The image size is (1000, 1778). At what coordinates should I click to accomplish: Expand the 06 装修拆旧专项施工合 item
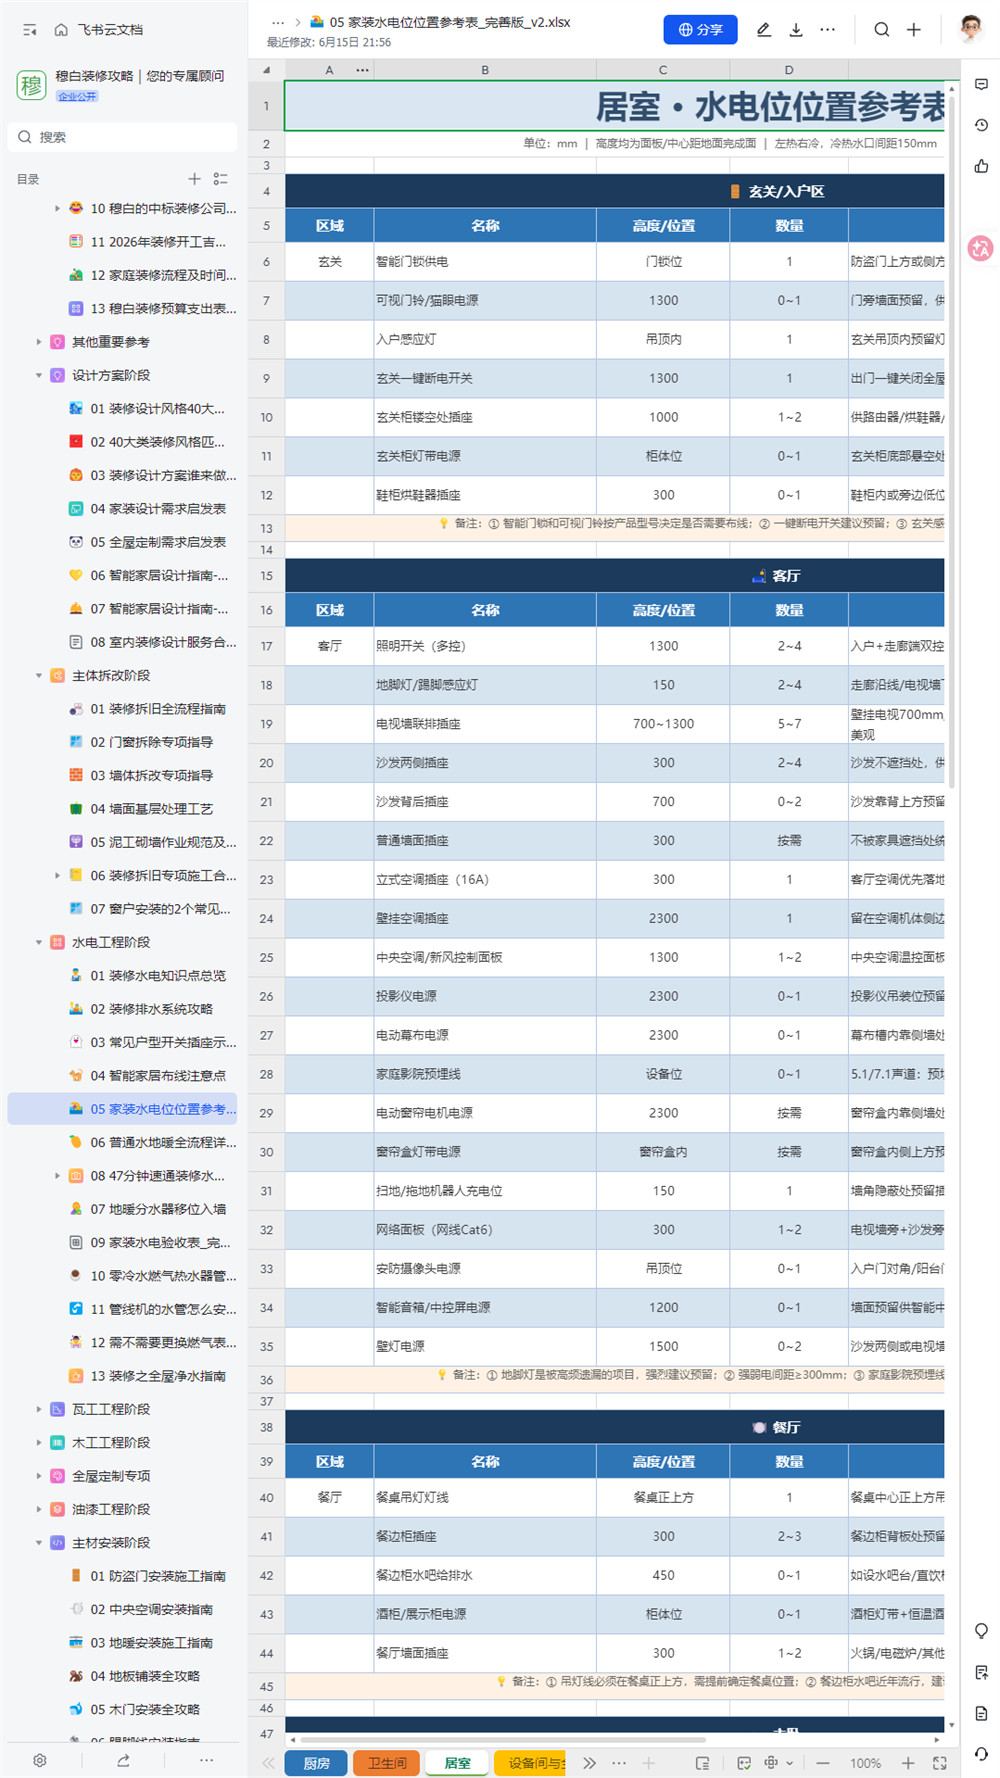[x=57, y=875]
